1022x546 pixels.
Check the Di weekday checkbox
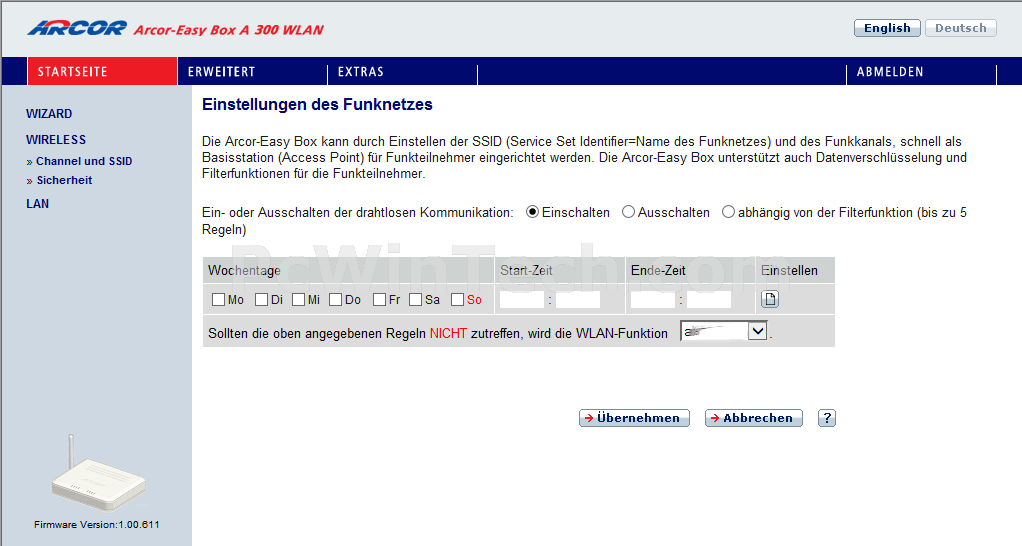click(261, 300)
